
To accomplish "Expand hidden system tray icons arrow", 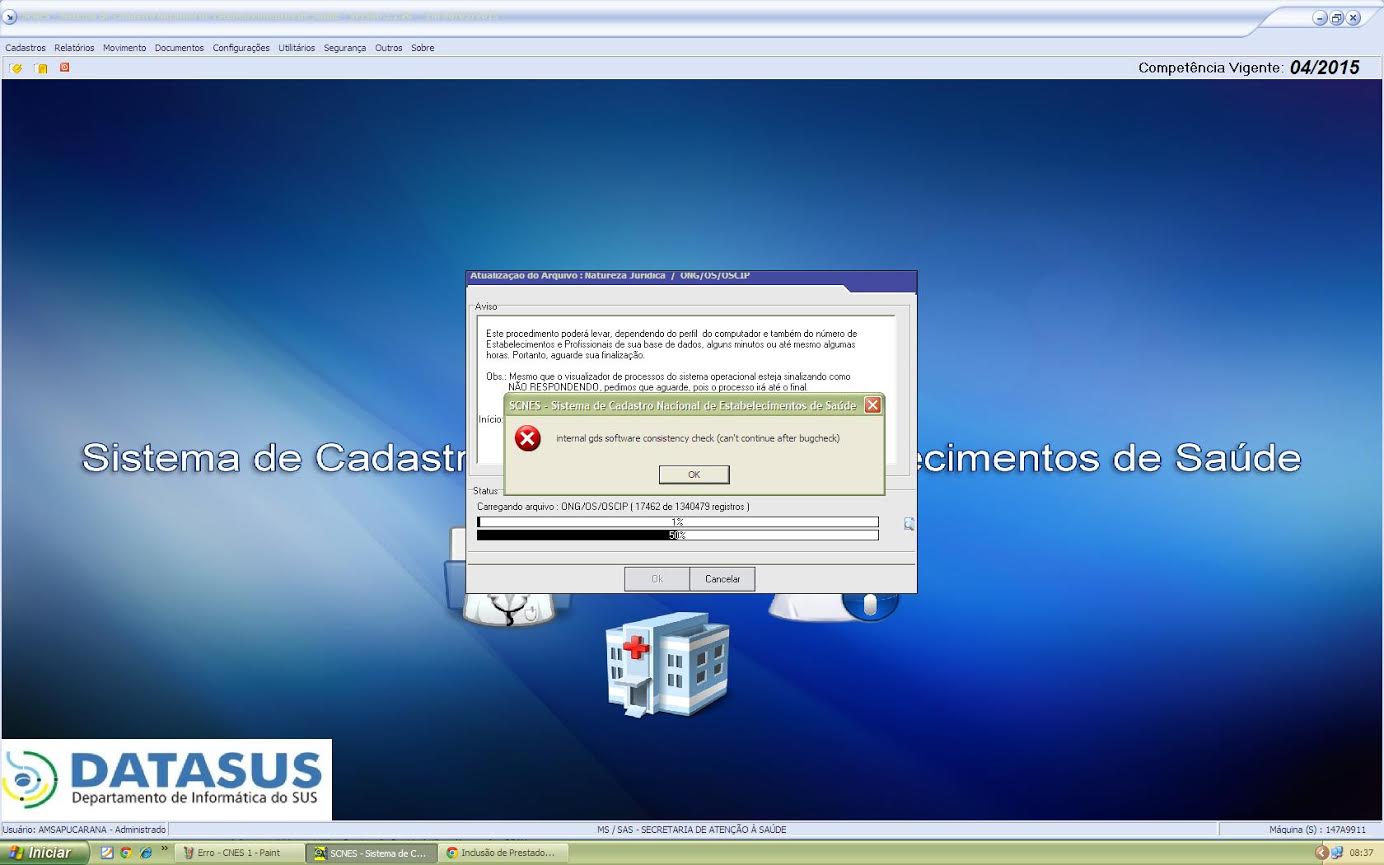I will coord(1321,853).
